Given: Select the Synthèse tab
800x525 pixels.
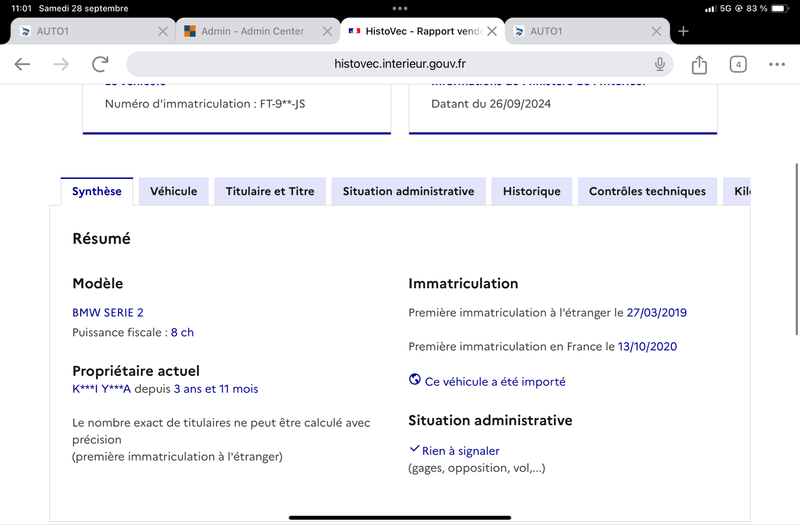Looking at the screenshot, I should [x=97, y=191].
